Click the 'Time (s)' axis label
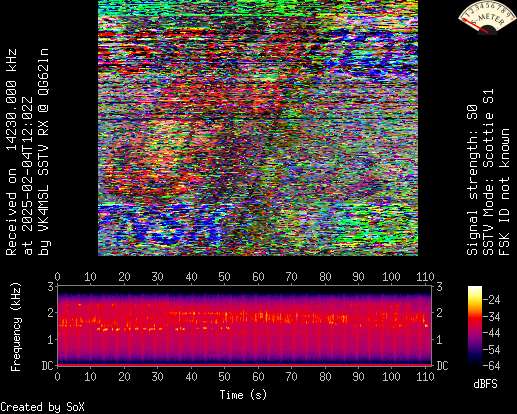This screenshot has height=414, width=517. point(243,395)
